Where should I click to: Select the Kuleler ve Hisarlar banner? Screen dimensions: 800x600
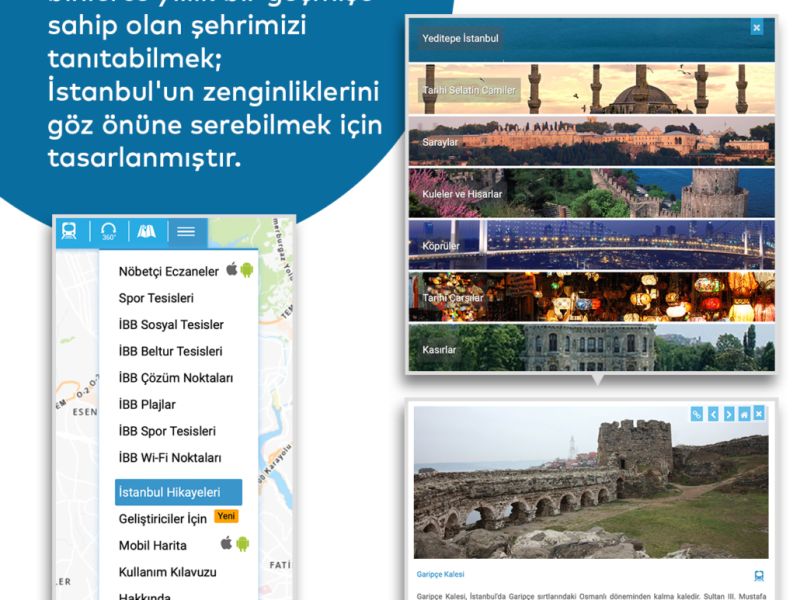tap(591, 193)
